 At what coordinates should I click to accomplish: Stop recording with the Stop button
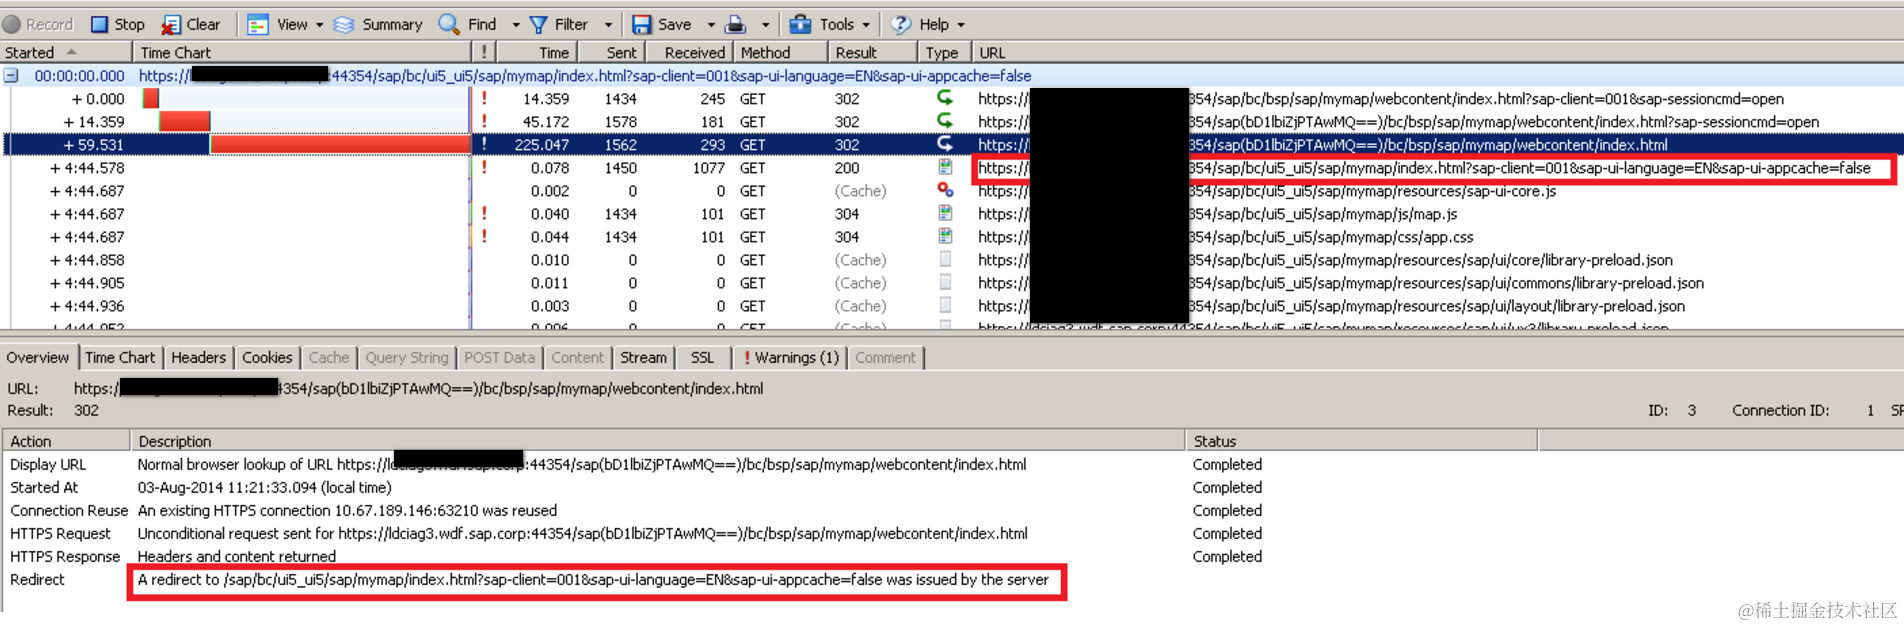[118, 24]
